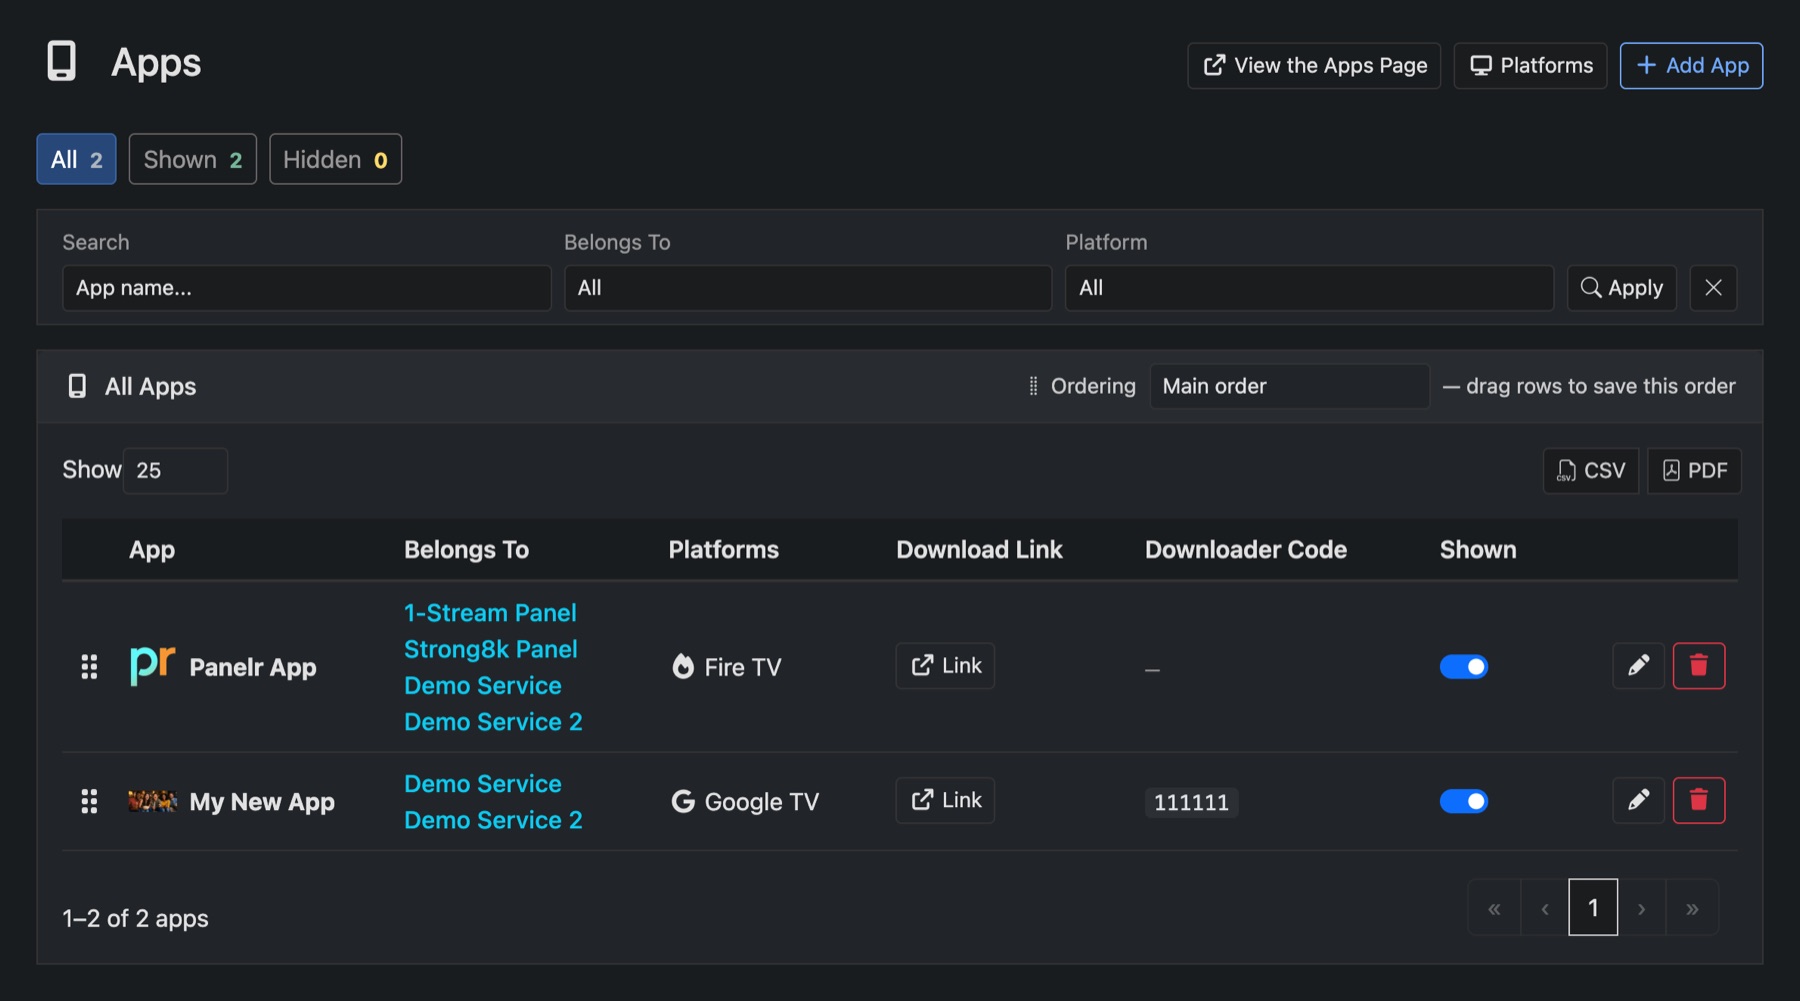Image resolution: width=1800 pixels, height=1001 pixels.
Task: Click the My New App thumbnail image
Action: pos(153,801)
